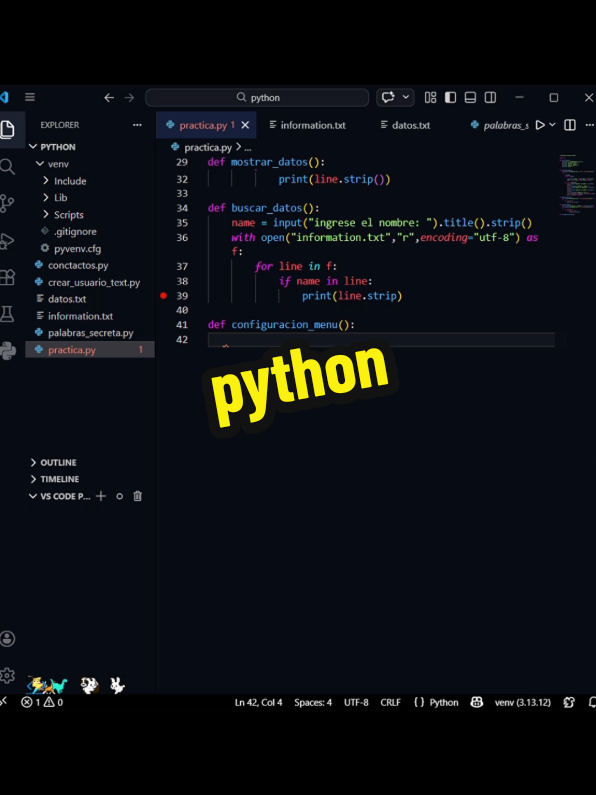Viewport: 596px width, 795px height.
Task: Run the Python file with play button
Action: 540,125
